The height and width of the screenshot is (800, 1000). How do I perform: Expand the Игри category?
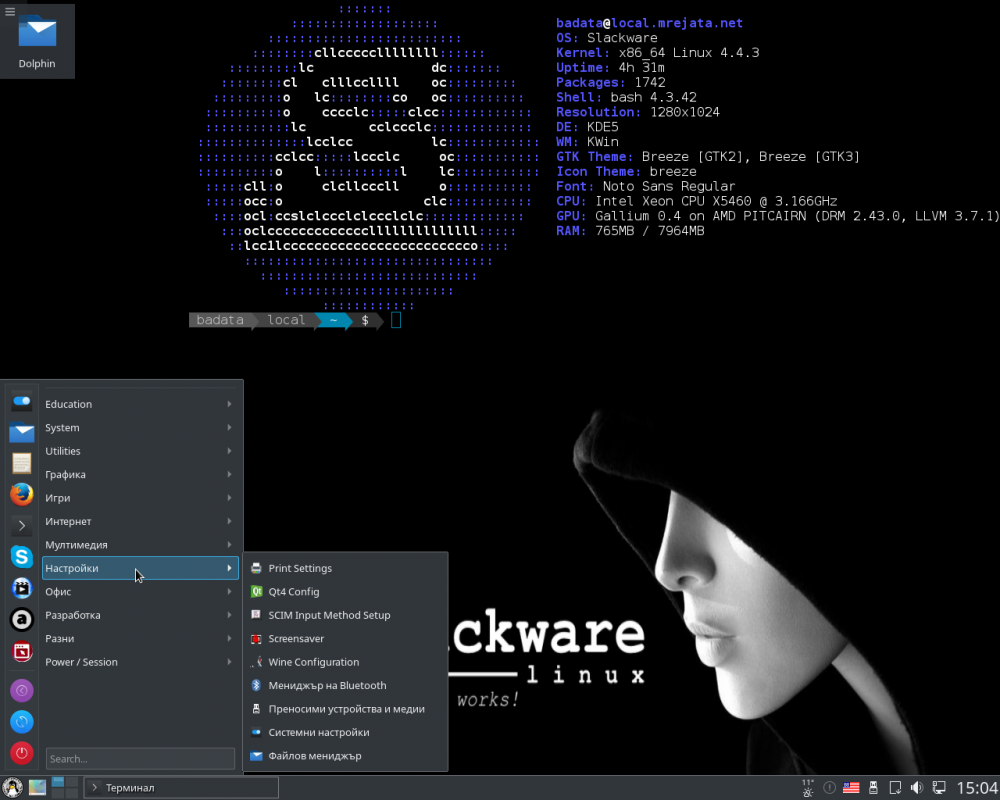140,498
